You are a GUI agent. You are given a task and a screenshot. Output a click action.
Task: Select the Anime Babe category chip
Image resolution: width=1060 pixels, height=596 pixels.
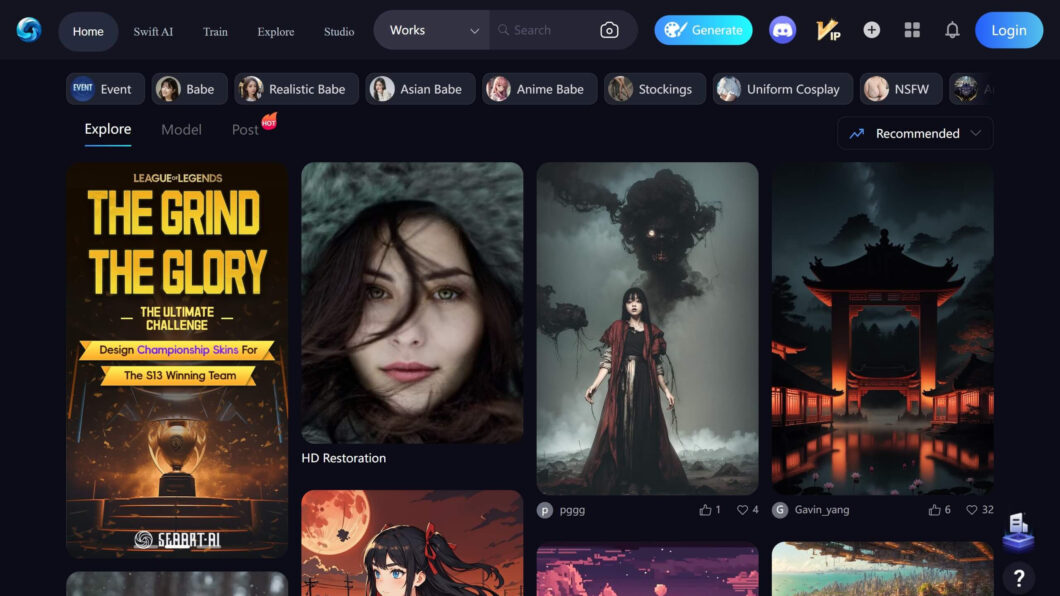tap(539, 89)
